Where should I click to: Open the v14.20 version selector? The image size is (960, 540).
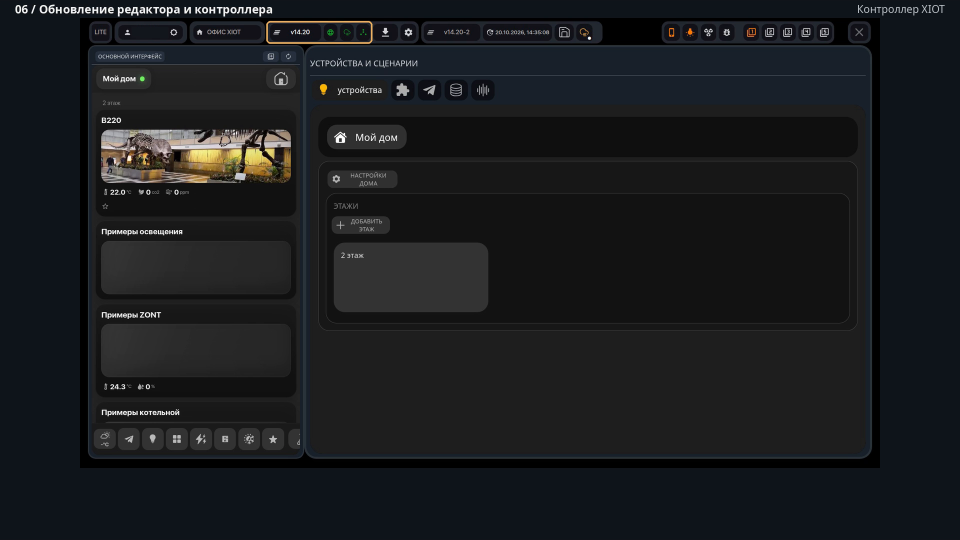click(295, 32)
